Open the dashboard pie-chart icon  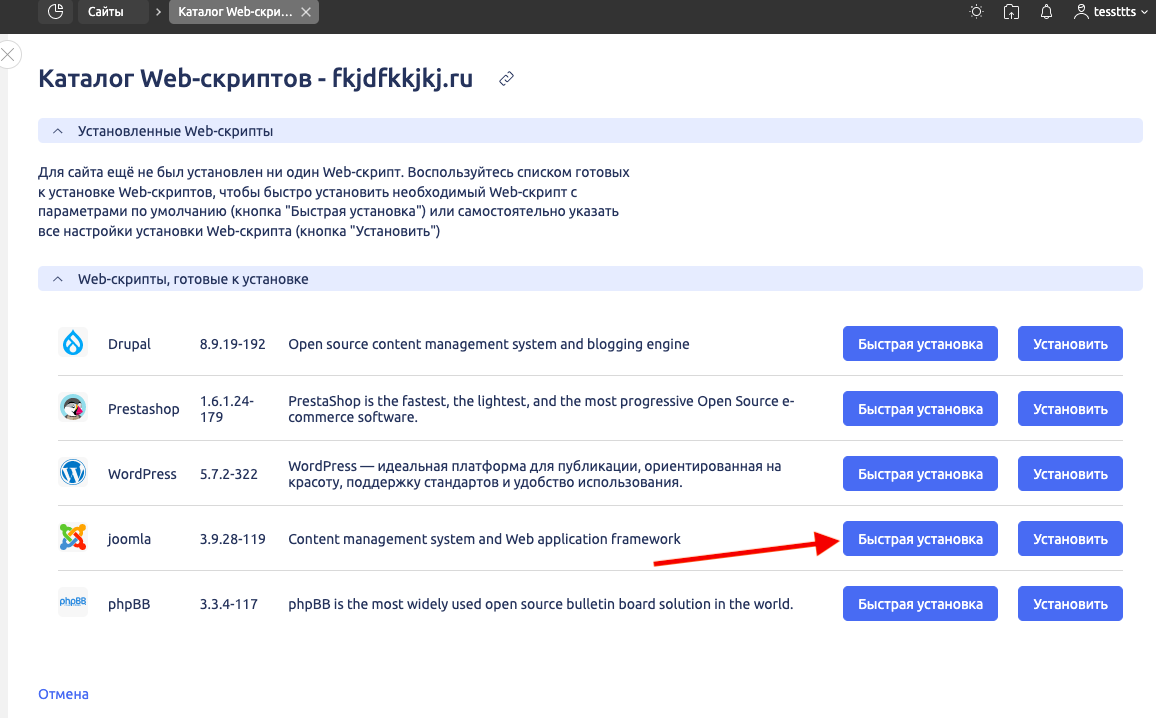56,12
